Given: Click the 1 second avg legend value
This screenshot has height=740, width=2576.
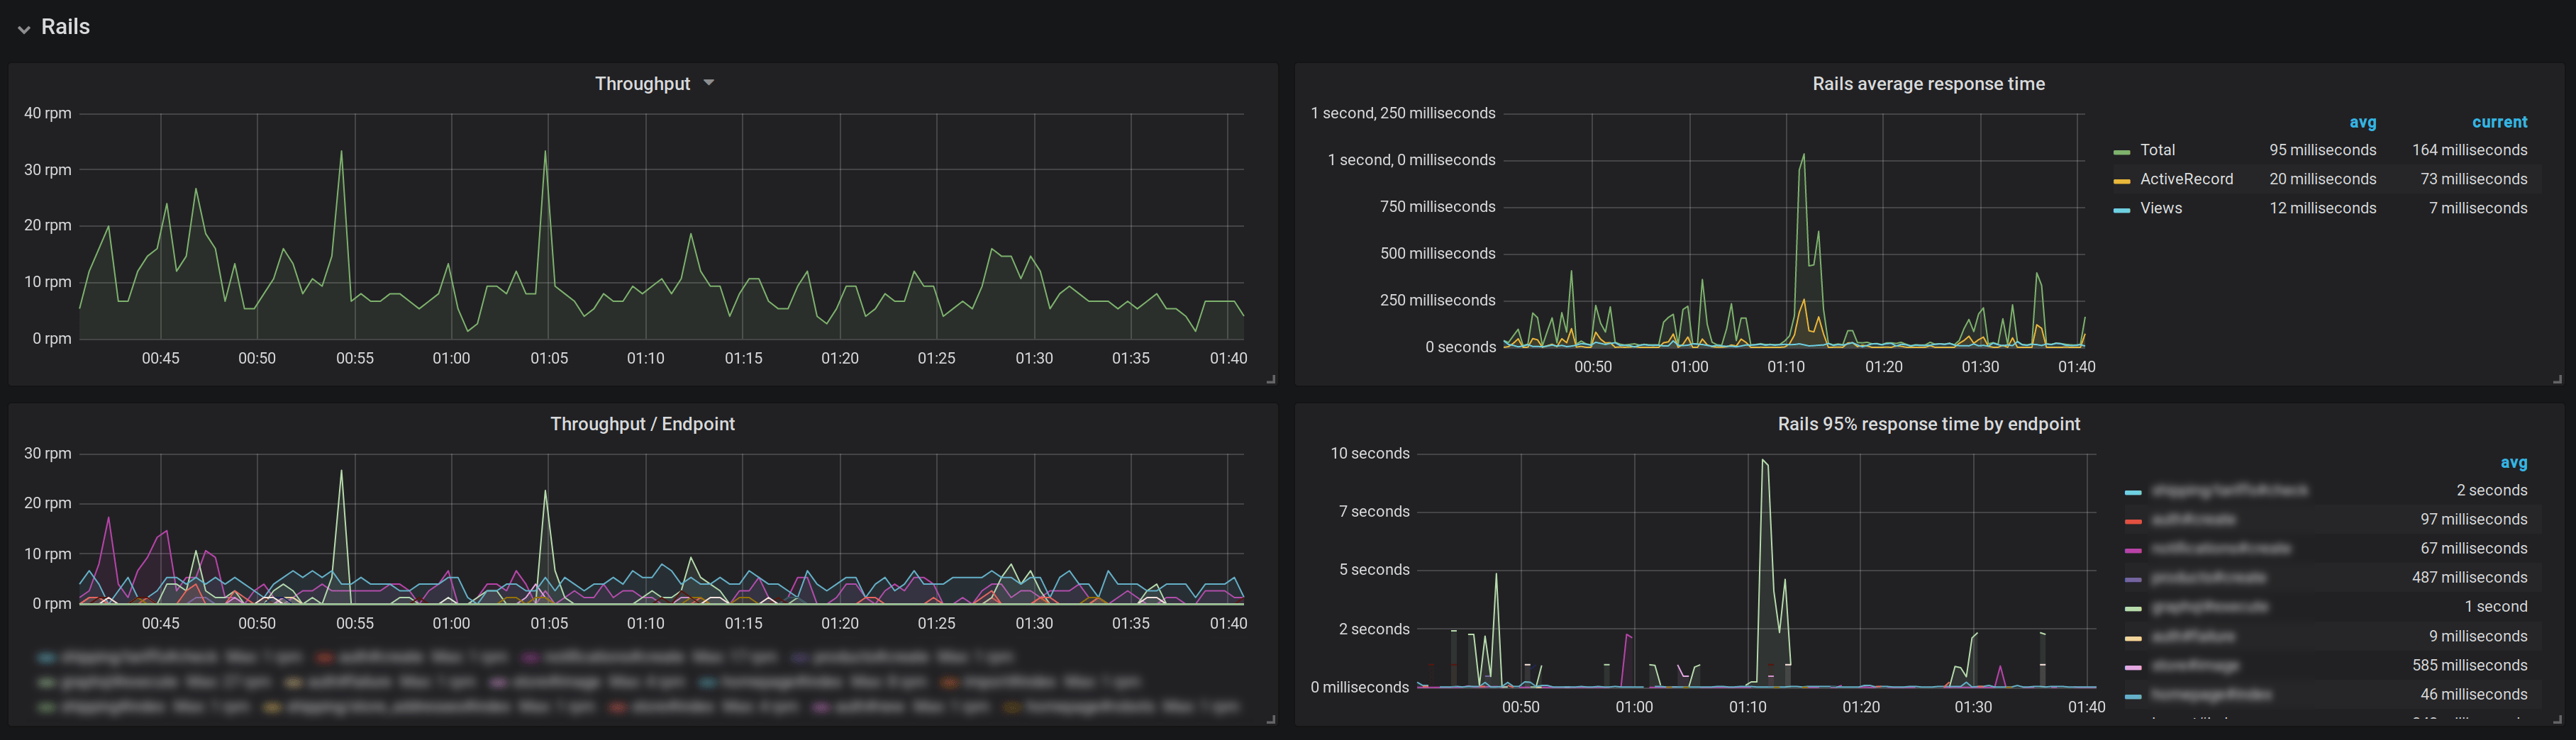Looking at the screenshot, I should pos(2495,606).
